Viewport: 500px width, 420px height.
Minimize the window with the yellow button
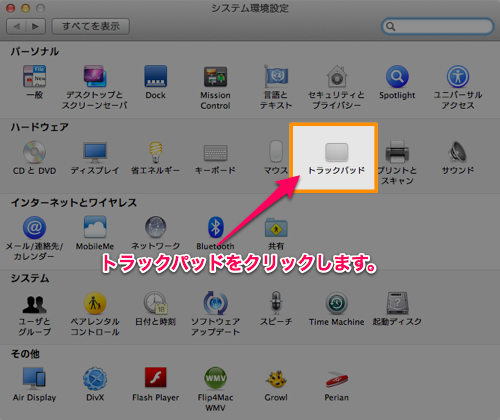click(26, 8)
